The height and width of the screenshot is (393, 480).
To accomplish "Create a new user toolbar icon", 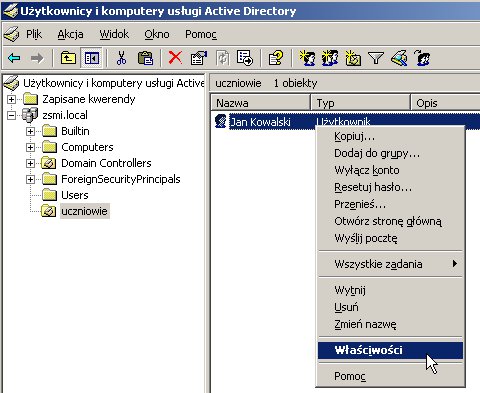I will pos(307,58).
